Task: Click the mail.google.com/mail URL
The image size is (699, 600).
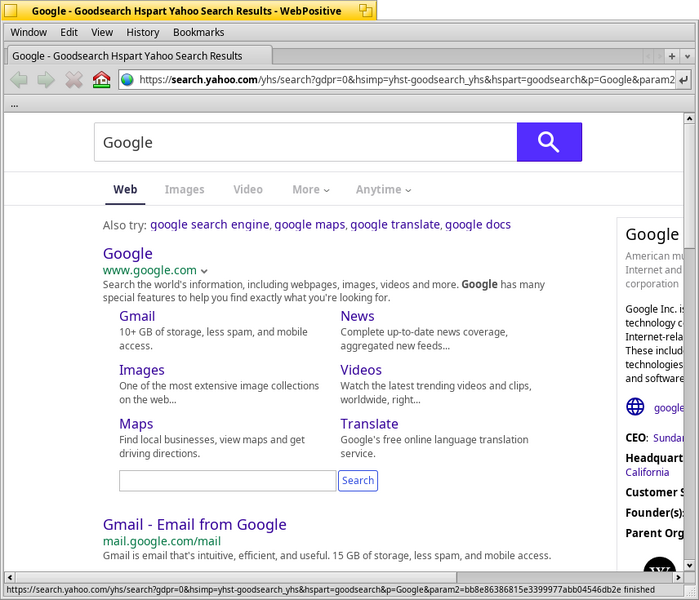Action: pyautogui.click(x=162, y=541)
